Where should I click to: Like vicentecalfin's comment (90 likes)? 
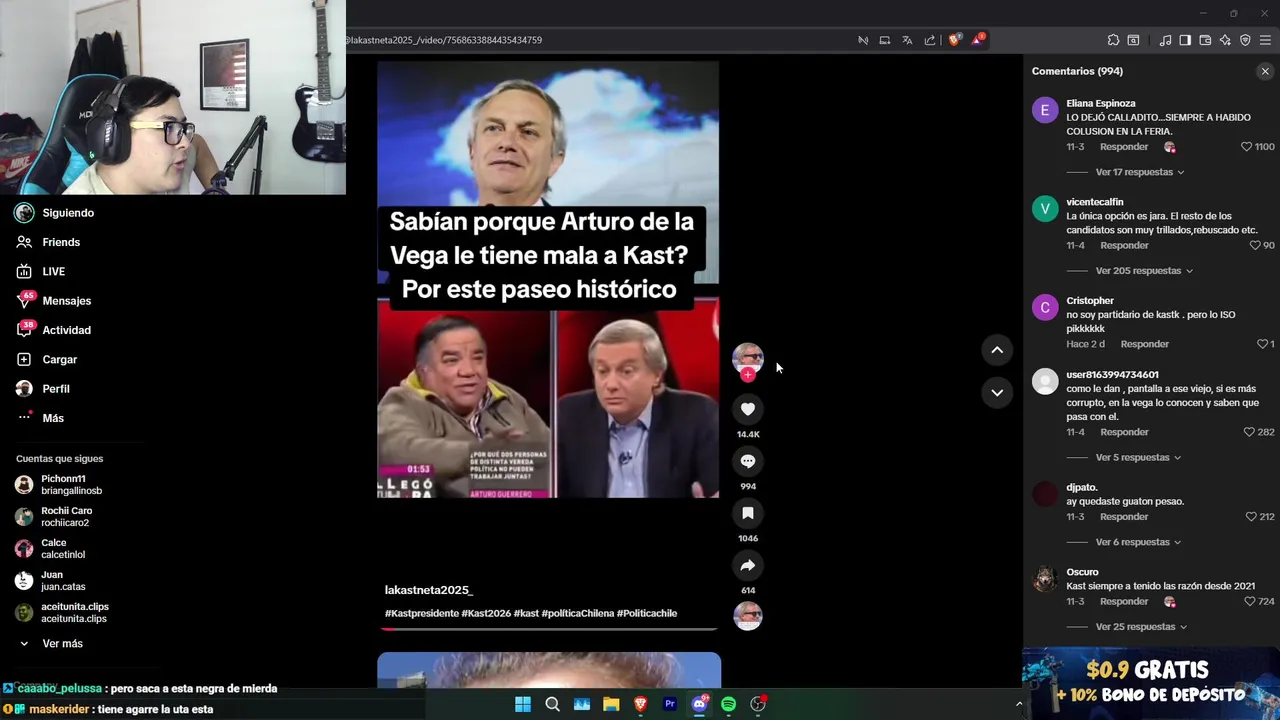(x=1255, y=245)
